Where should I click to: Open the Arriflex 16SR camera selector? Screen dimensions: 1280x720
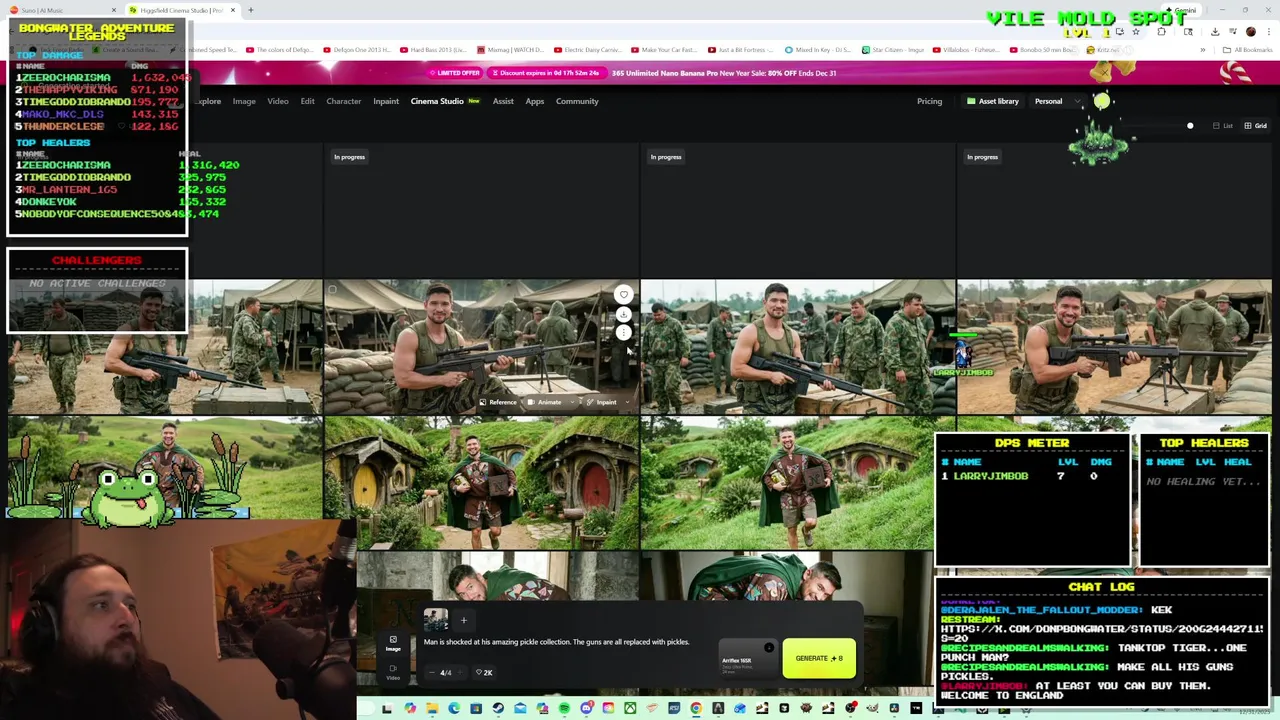point(746,659)
